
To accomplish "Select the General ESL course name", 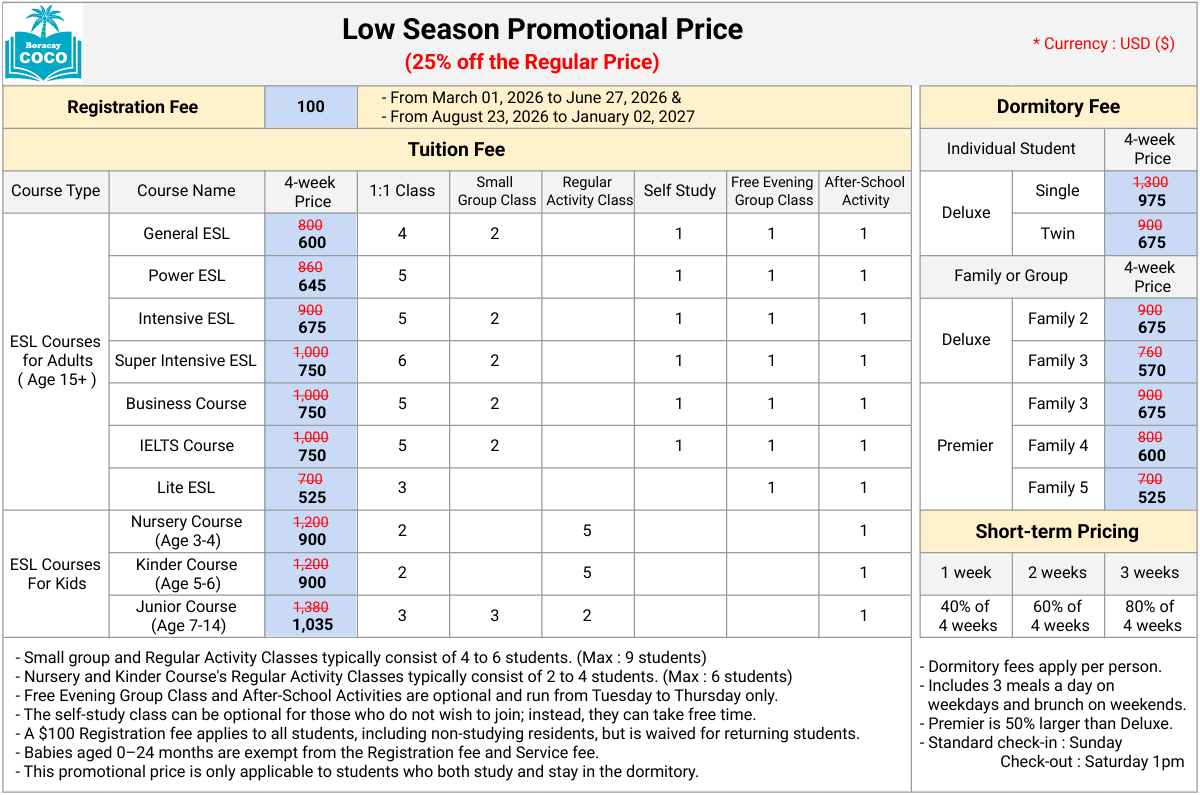I will (x=186, y=234).
